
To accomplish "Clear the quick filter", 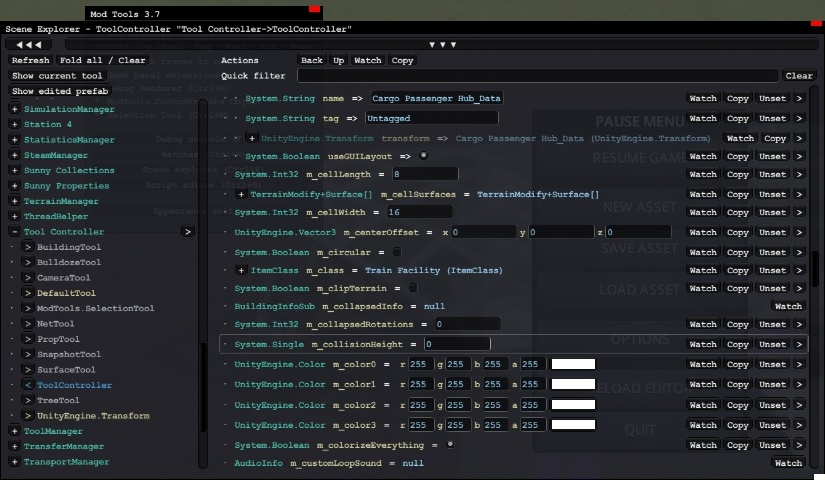I will point(799,76).
